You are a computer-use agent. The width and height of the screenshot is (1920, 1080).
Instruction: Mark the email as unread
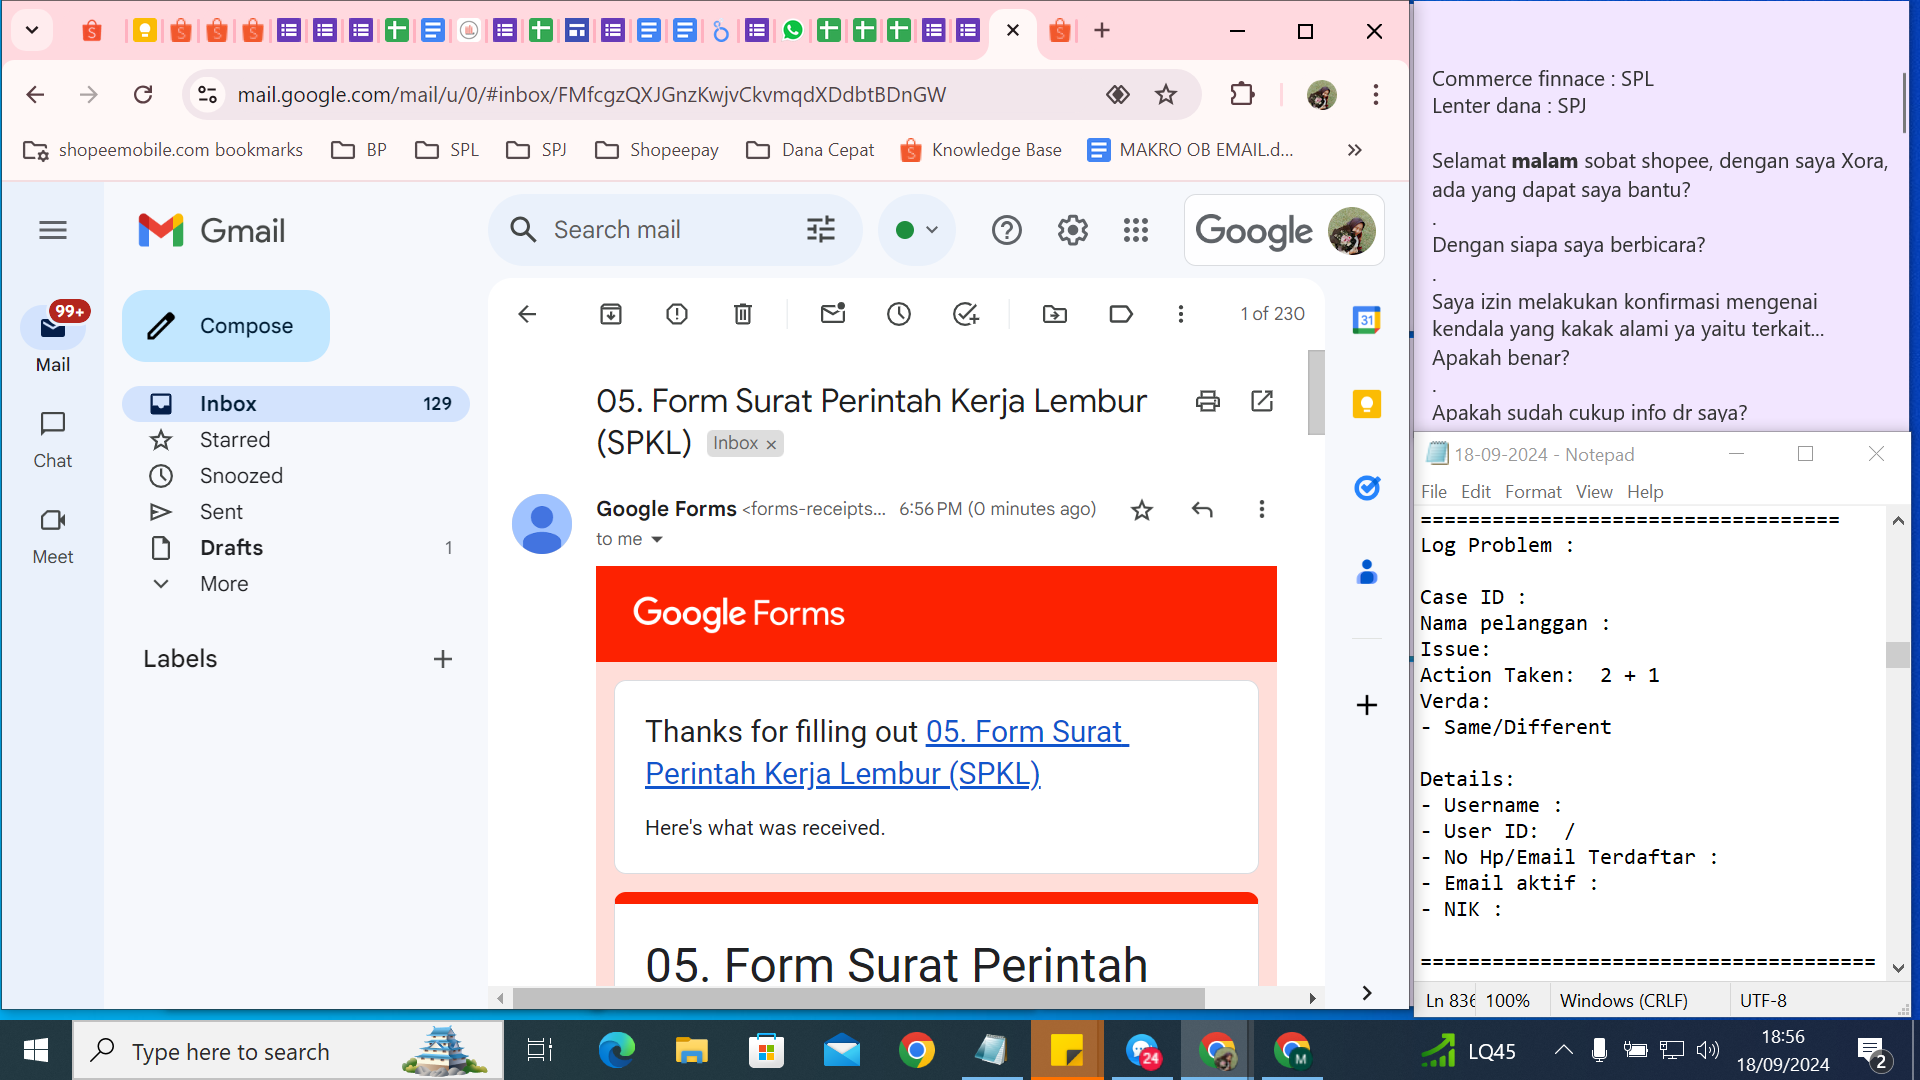click(x=832, y=314)
